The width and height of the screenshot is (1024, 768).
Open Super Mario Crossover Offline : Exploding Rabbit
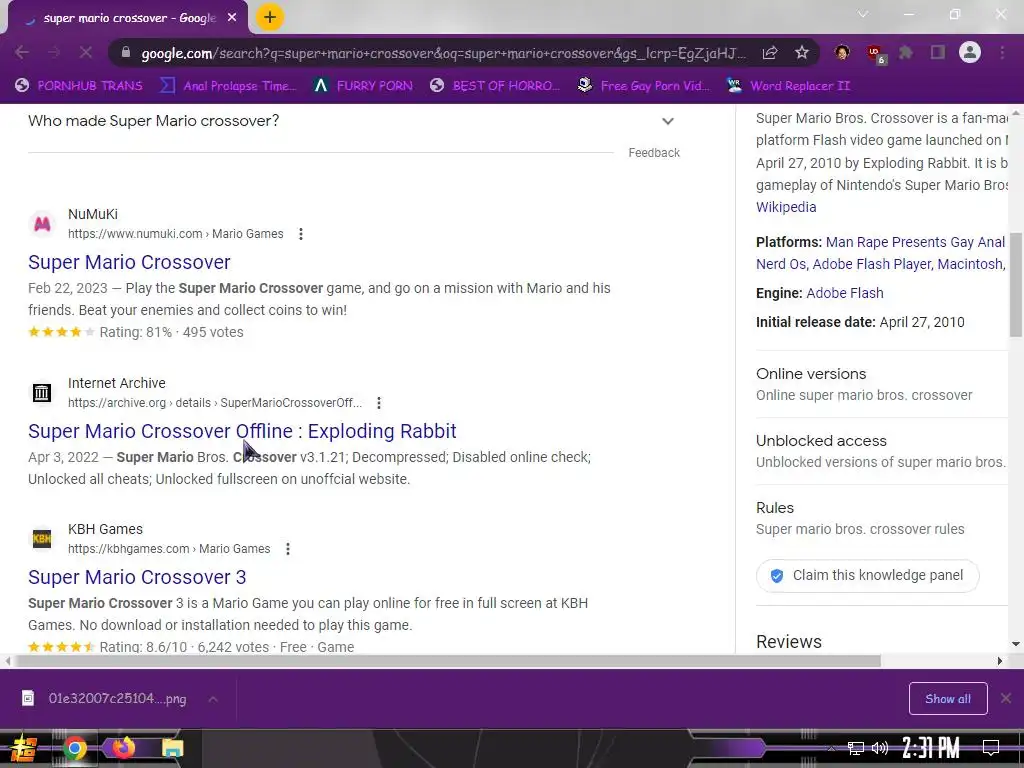(242, 431)
